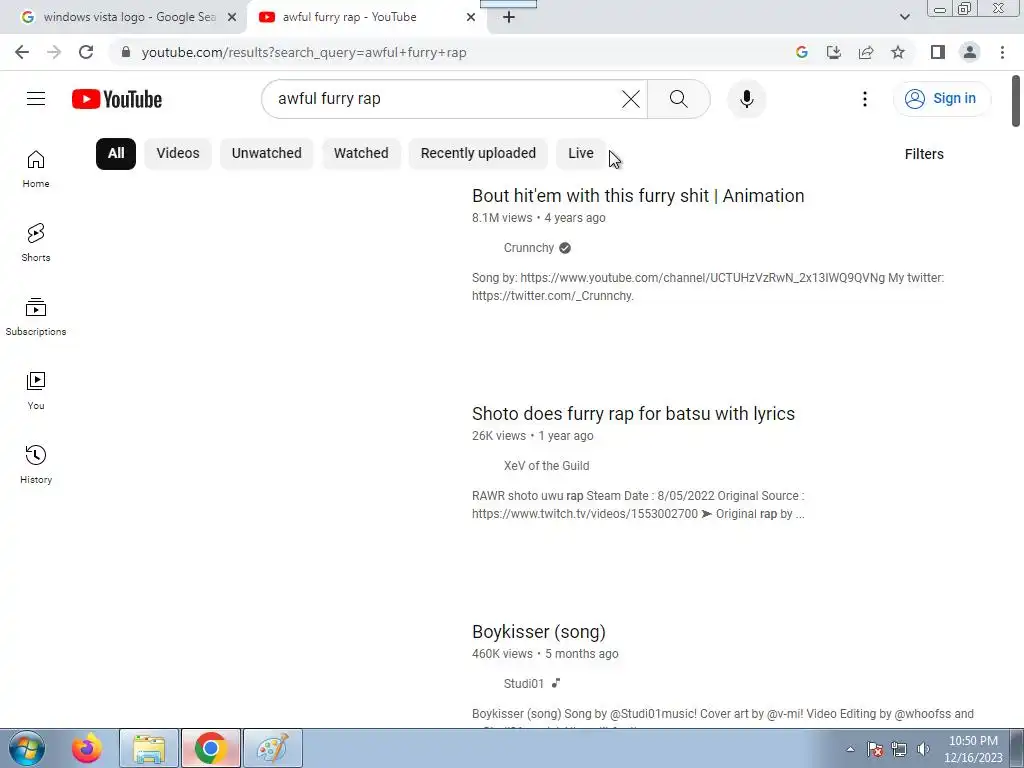
Task: Open Home in the sidebar
Action: 36,169
